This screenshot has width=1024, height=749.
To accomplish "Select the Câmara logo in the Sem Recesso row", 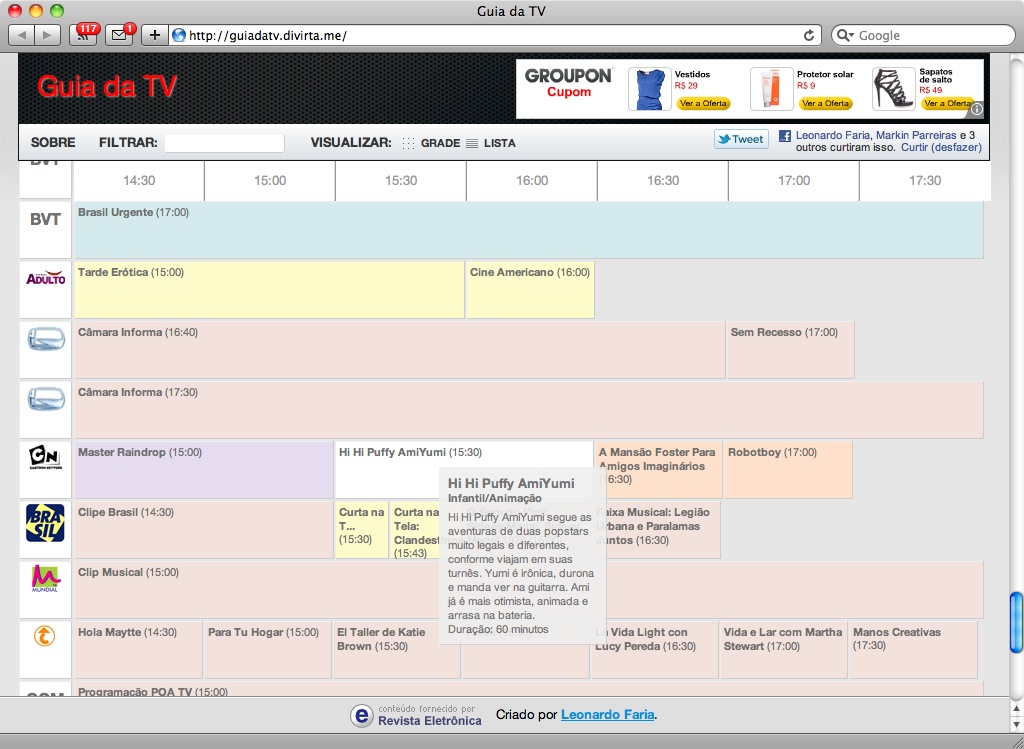I will tap(45, 340).
